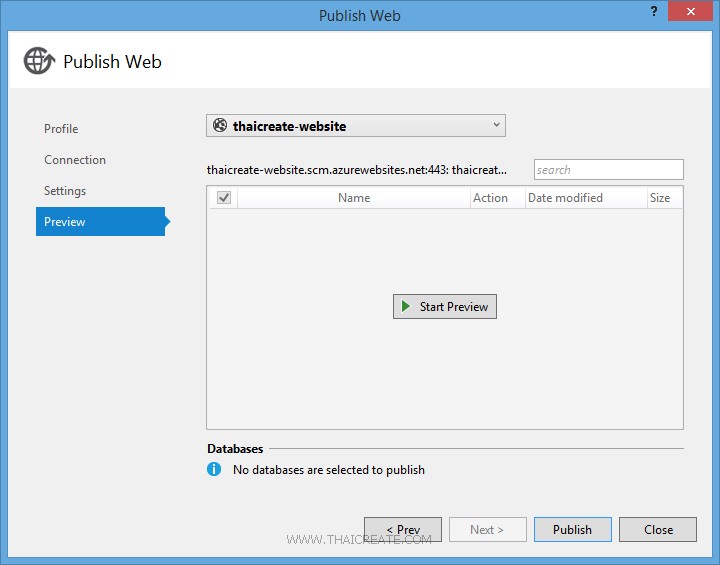Click the thaicreate-website.scm.azurewebsites.net:443 text
Viewport: 720px width, 565px height.
(x=357, y=170)
